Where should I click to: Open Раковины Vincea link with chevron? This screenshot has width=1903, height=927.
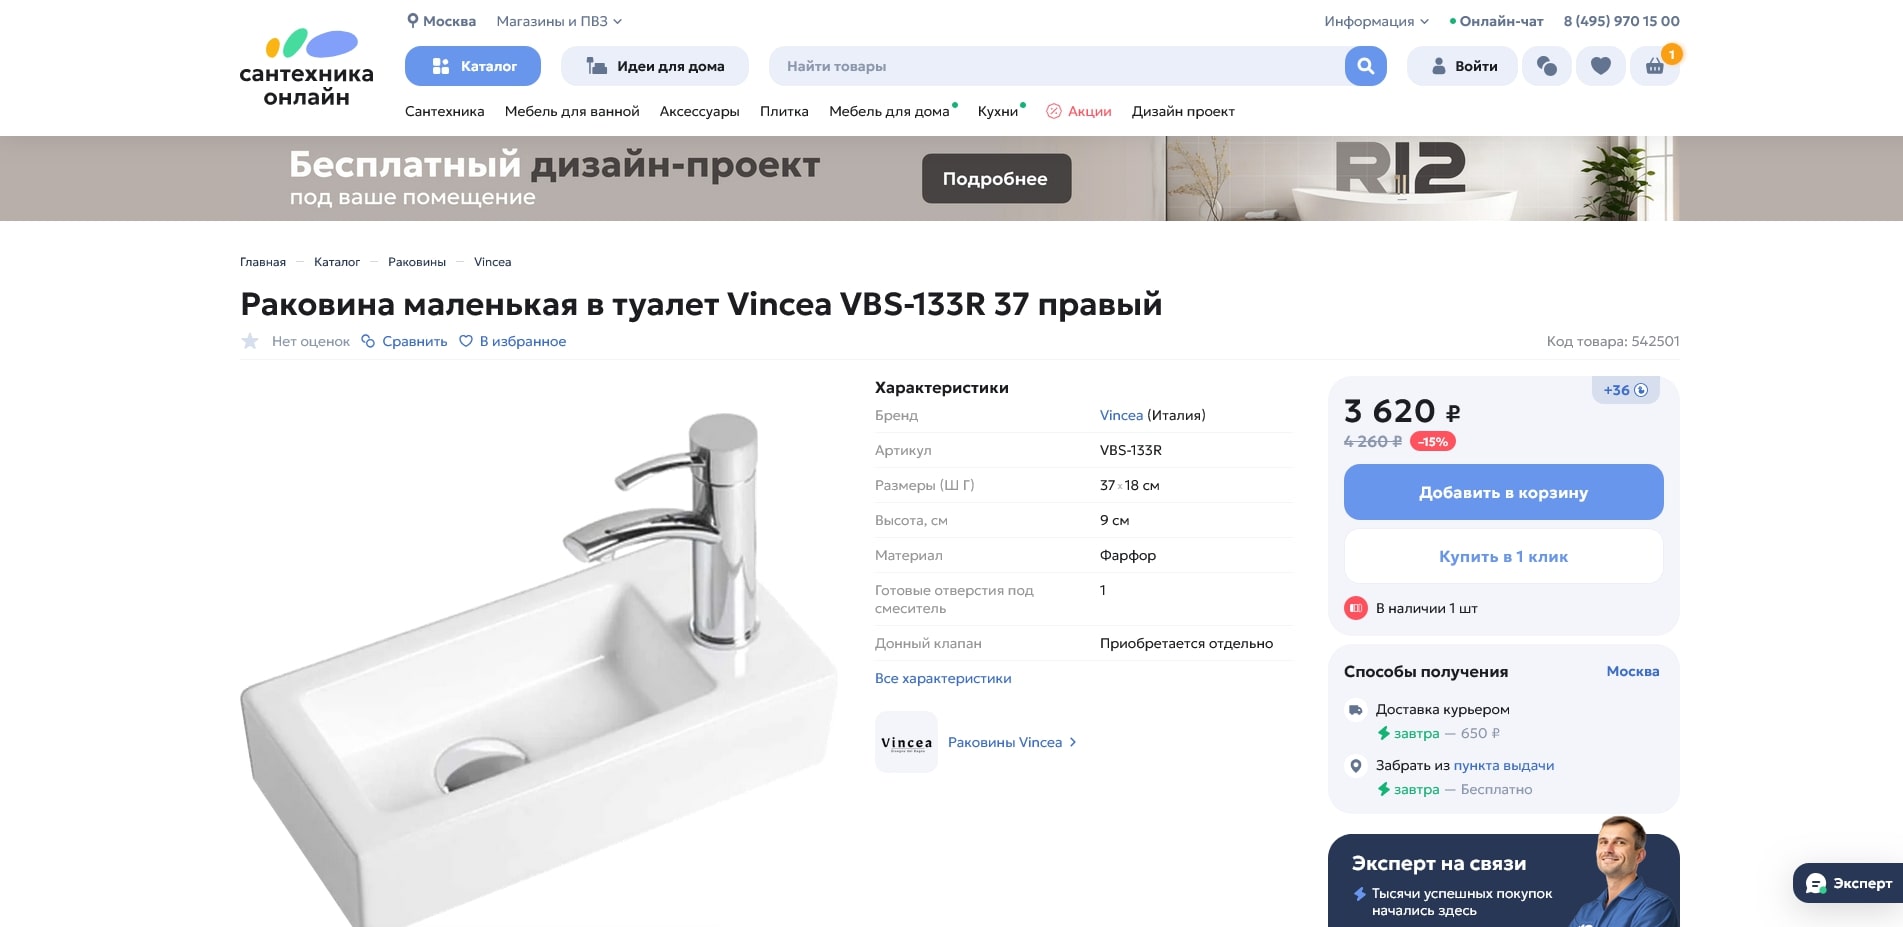pos(1012,742)
